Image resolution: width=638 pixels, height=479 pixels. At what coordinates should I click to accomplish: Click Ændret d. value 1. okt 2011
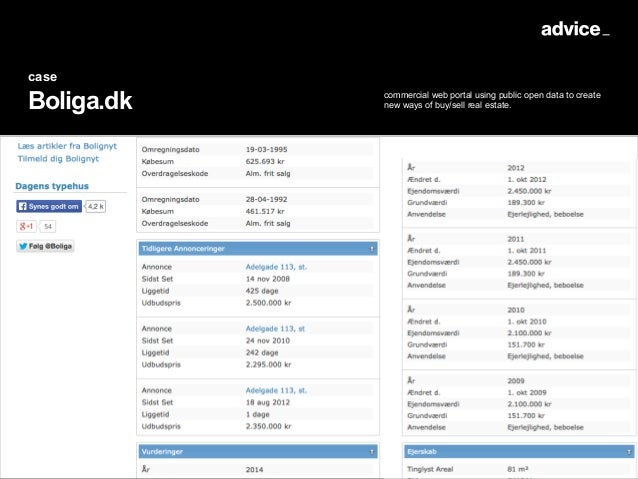527,251
